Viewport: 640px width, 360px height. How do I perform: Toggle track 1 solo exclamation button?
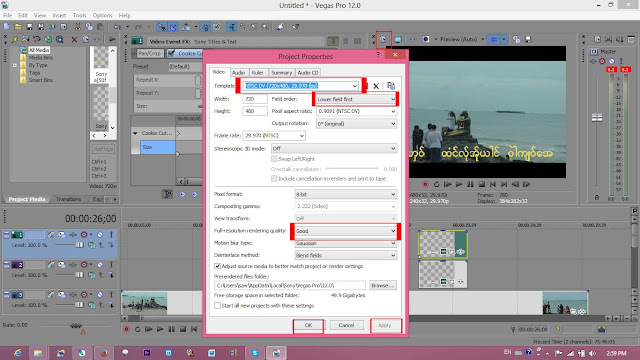(x=111, y=235)
